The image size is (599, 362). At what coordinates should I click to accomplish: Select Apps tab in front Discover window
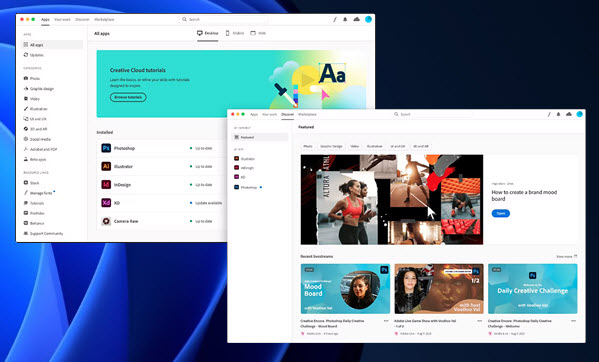pos(254,114)
